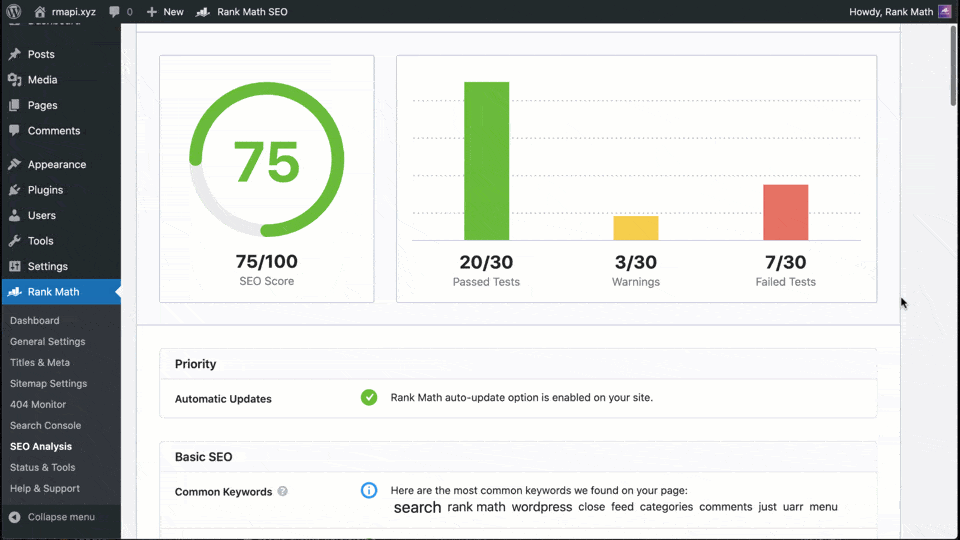Viewport: 960px width, 540px height.
Task: Click the '20/30' Passed Tests count
Action: (x=486, y=262)
